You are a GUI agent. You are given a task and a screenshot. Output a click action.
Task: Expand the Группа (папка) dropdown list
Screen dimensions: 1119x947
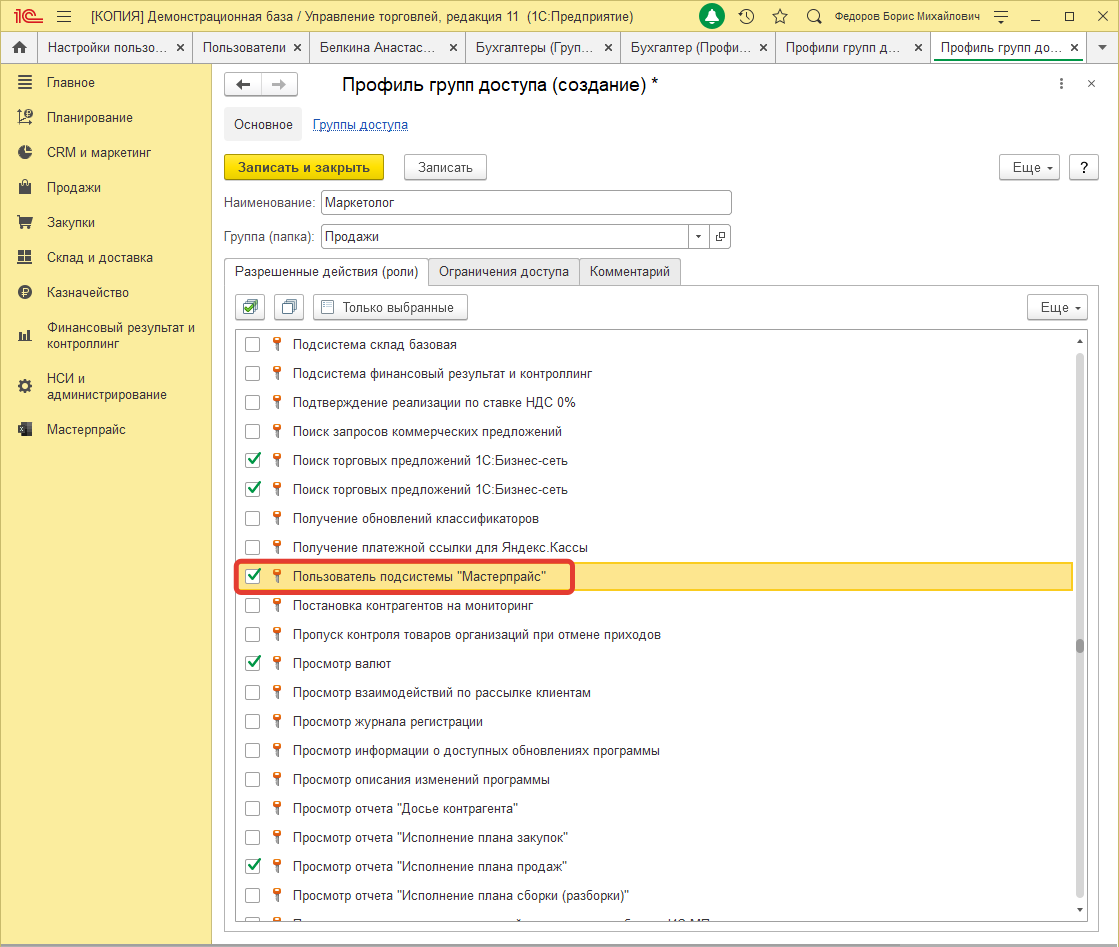[698, 237]
